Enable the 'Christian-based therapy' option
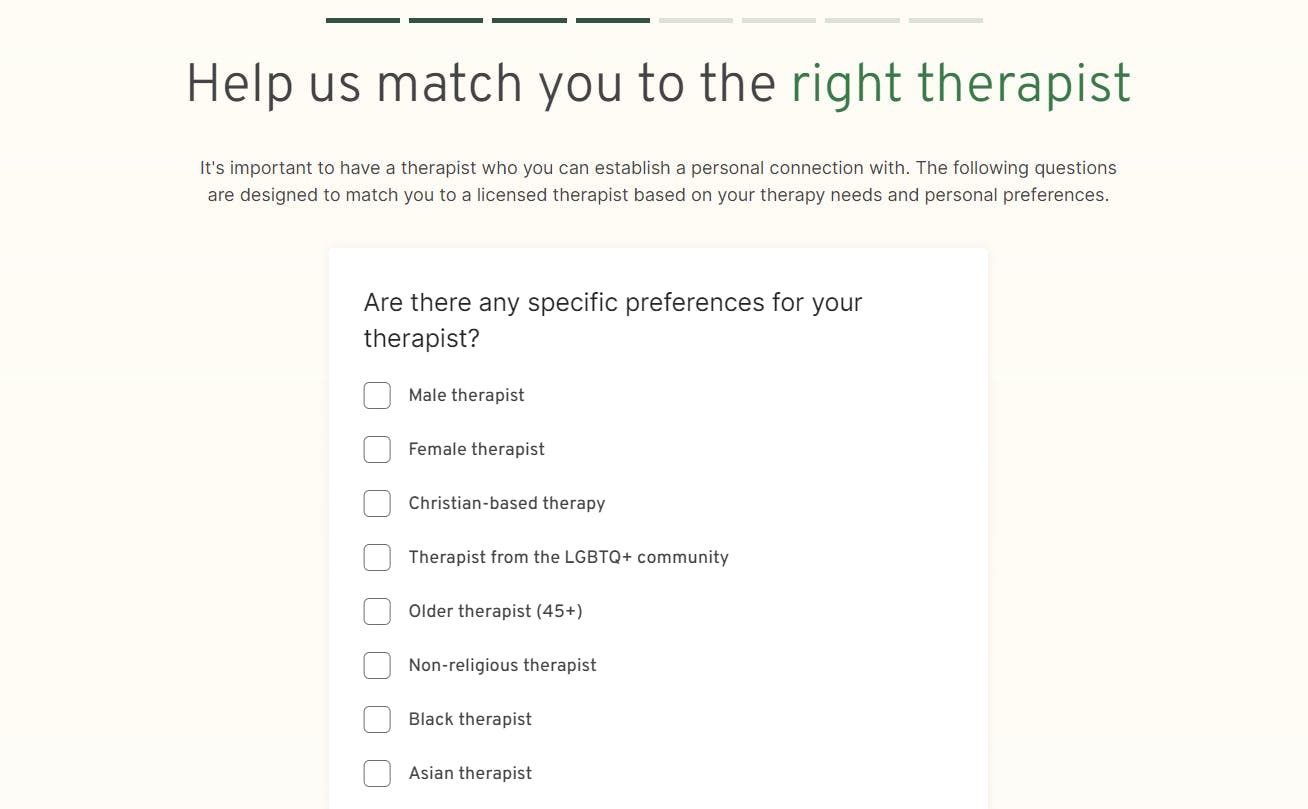The image size is (1308, 809). click(377, 503)
